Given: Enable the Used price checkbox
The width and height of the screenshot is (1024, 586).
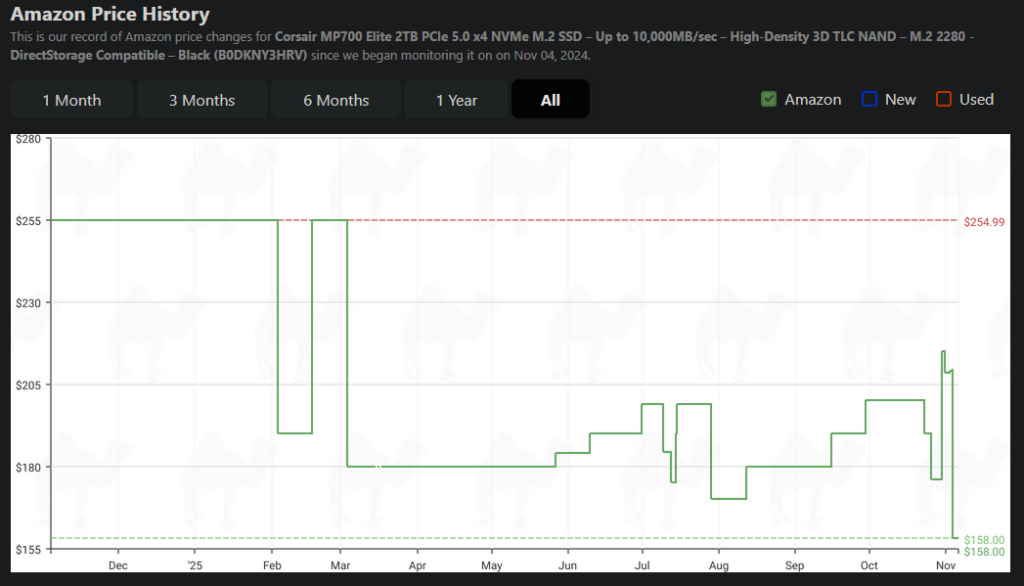Looking at the screenshot, I should [x=944, y=99].
